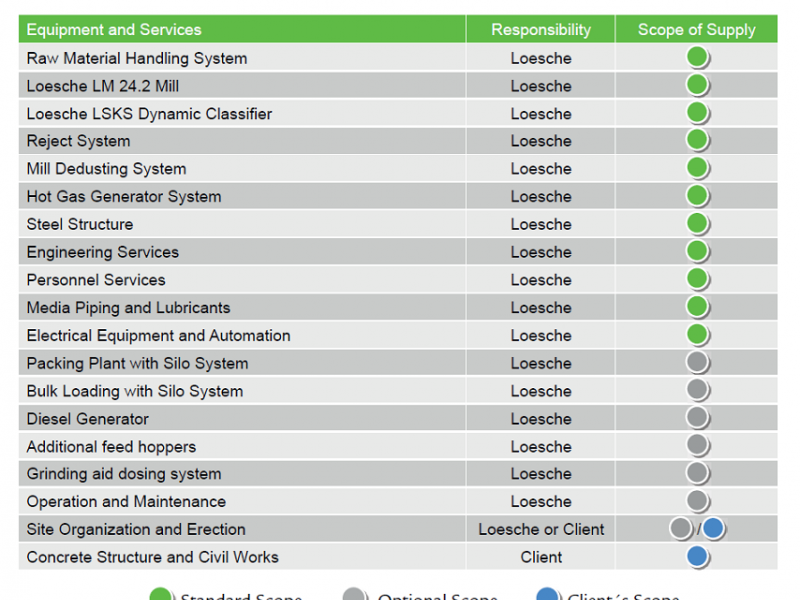Select the Raw Material Handling System text

[137, 58]
